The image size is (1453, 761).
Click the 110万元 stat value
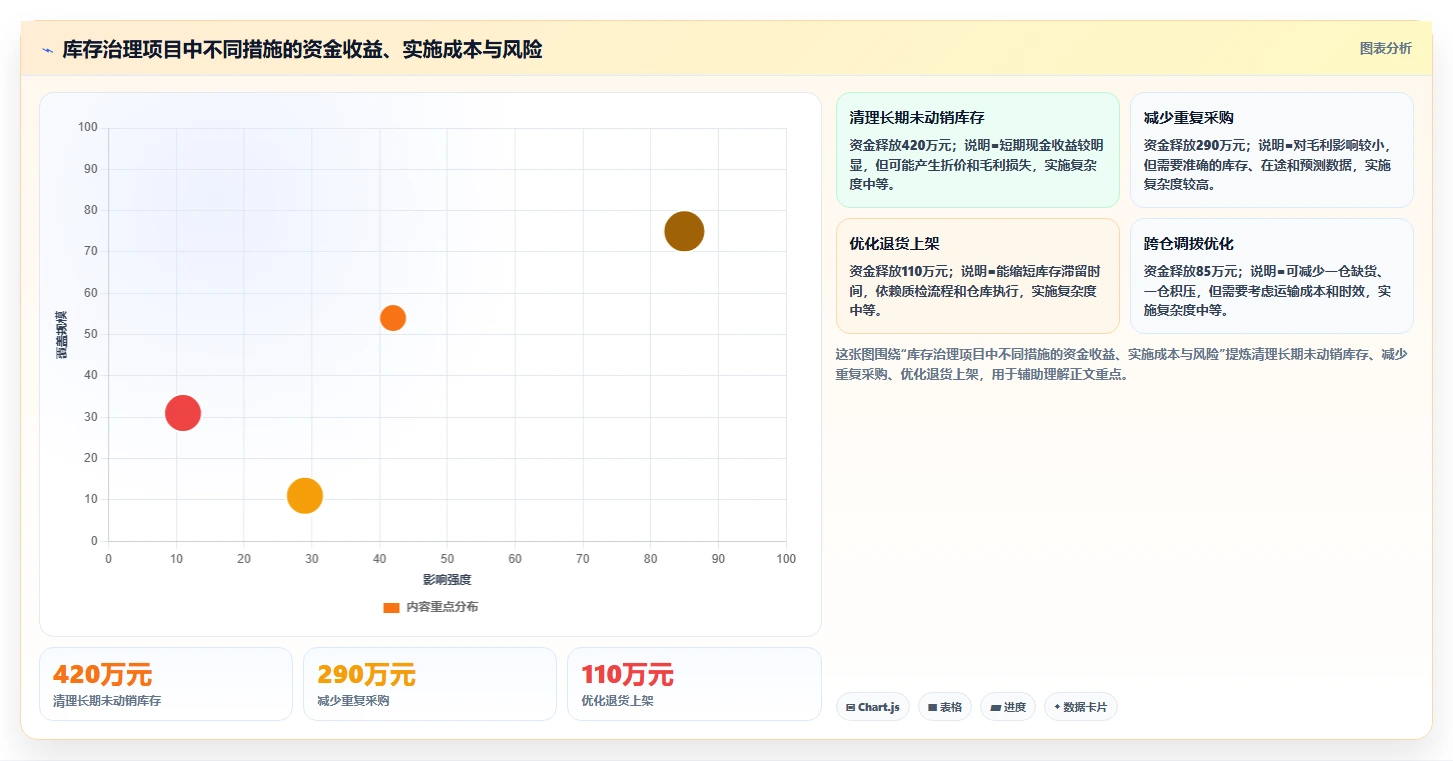(x=627, y=675)
